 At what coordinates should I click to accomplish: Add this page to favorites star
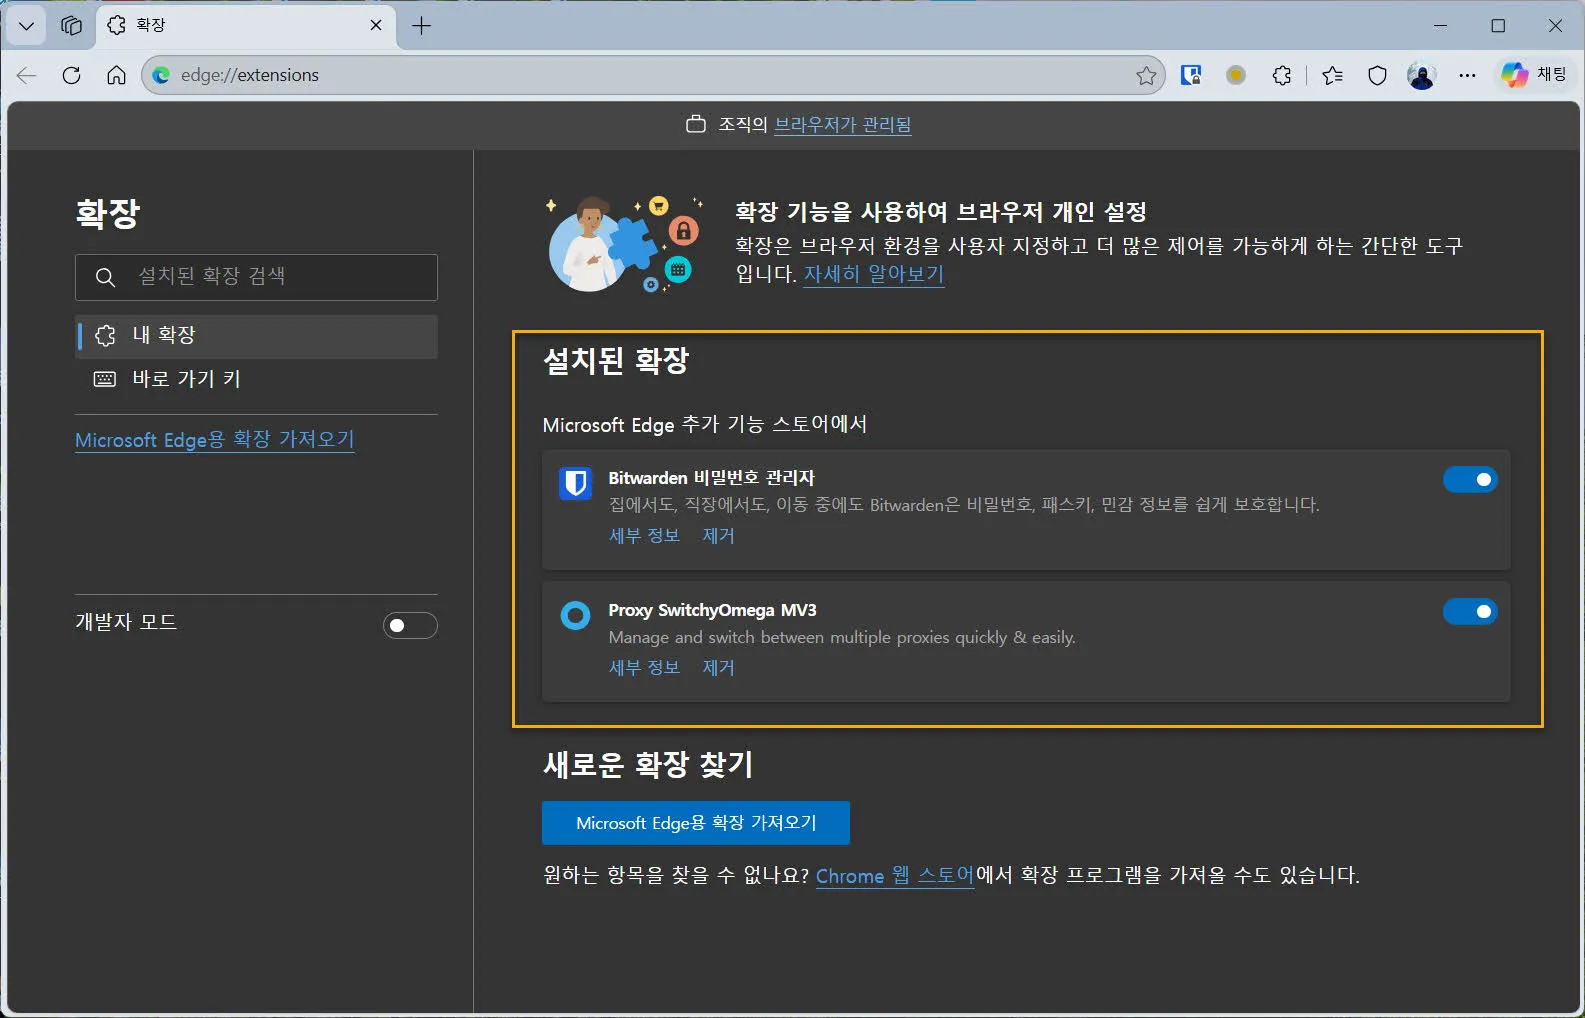point(1146,75)
